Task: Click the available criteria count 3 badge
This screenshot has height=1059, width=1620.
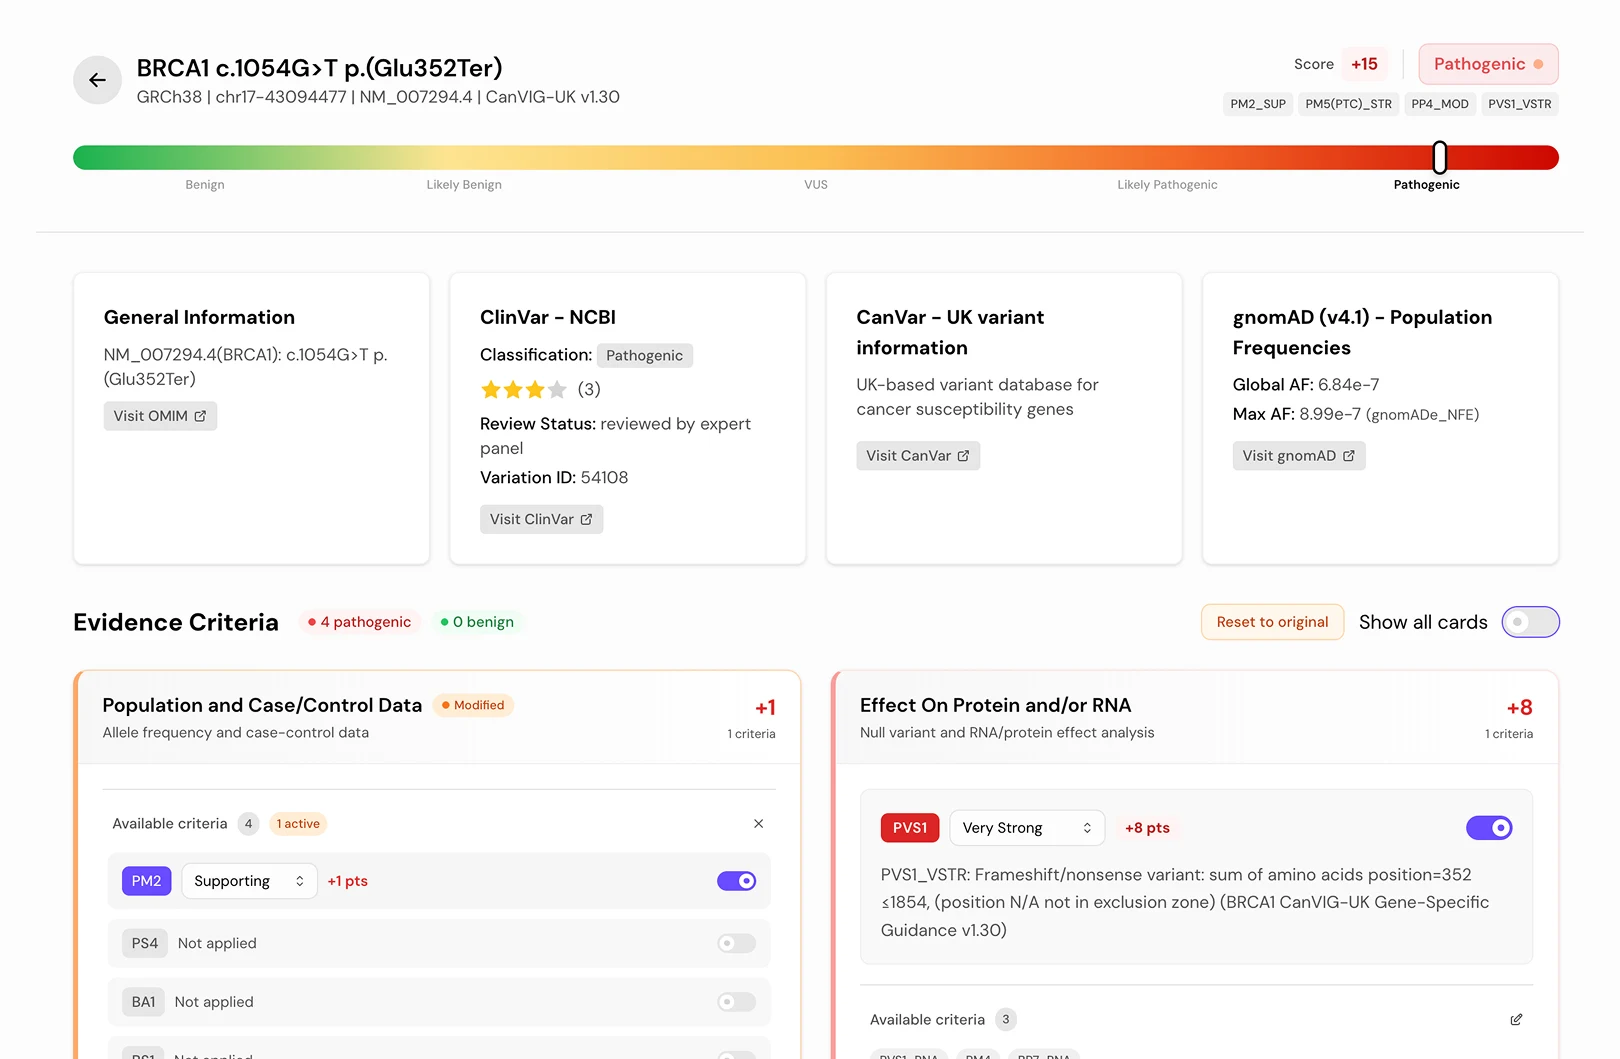Action: tap(1006, 1020)
